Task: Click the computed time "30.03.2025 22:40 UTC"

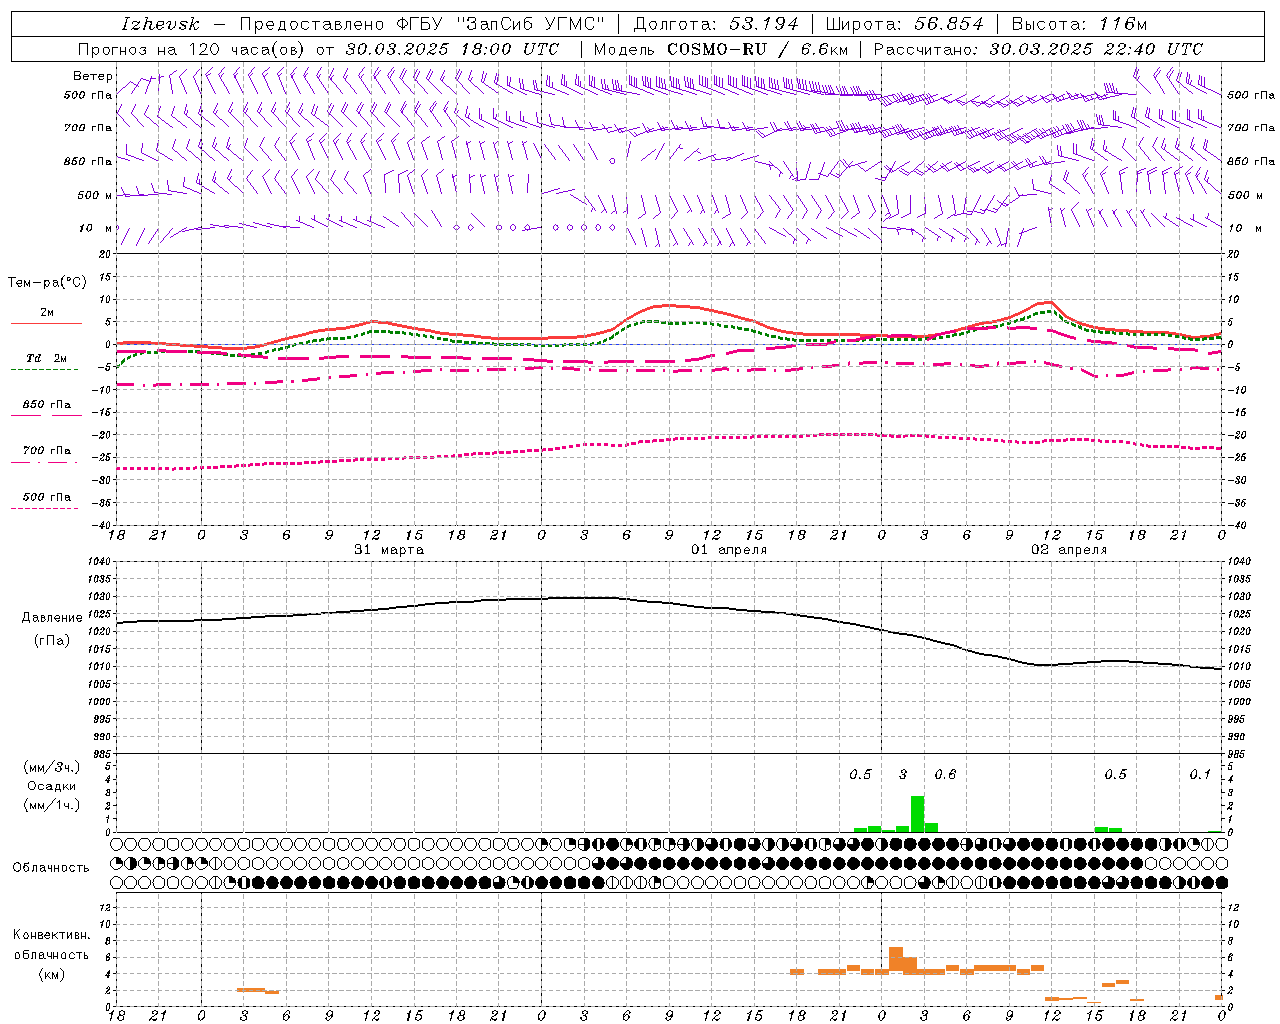Action: pos(1096,49)
